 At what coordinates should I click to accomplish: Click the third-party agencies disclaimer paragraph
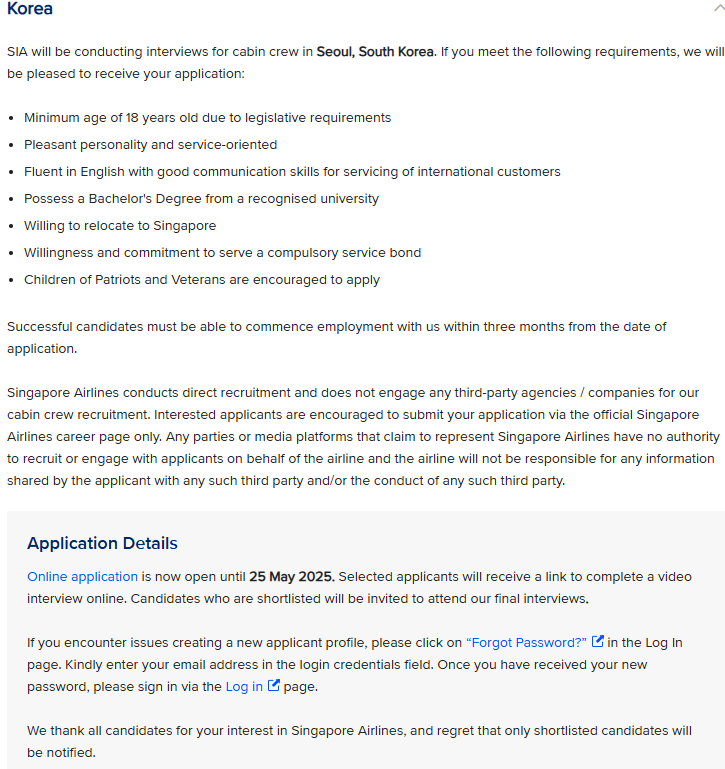362,437
